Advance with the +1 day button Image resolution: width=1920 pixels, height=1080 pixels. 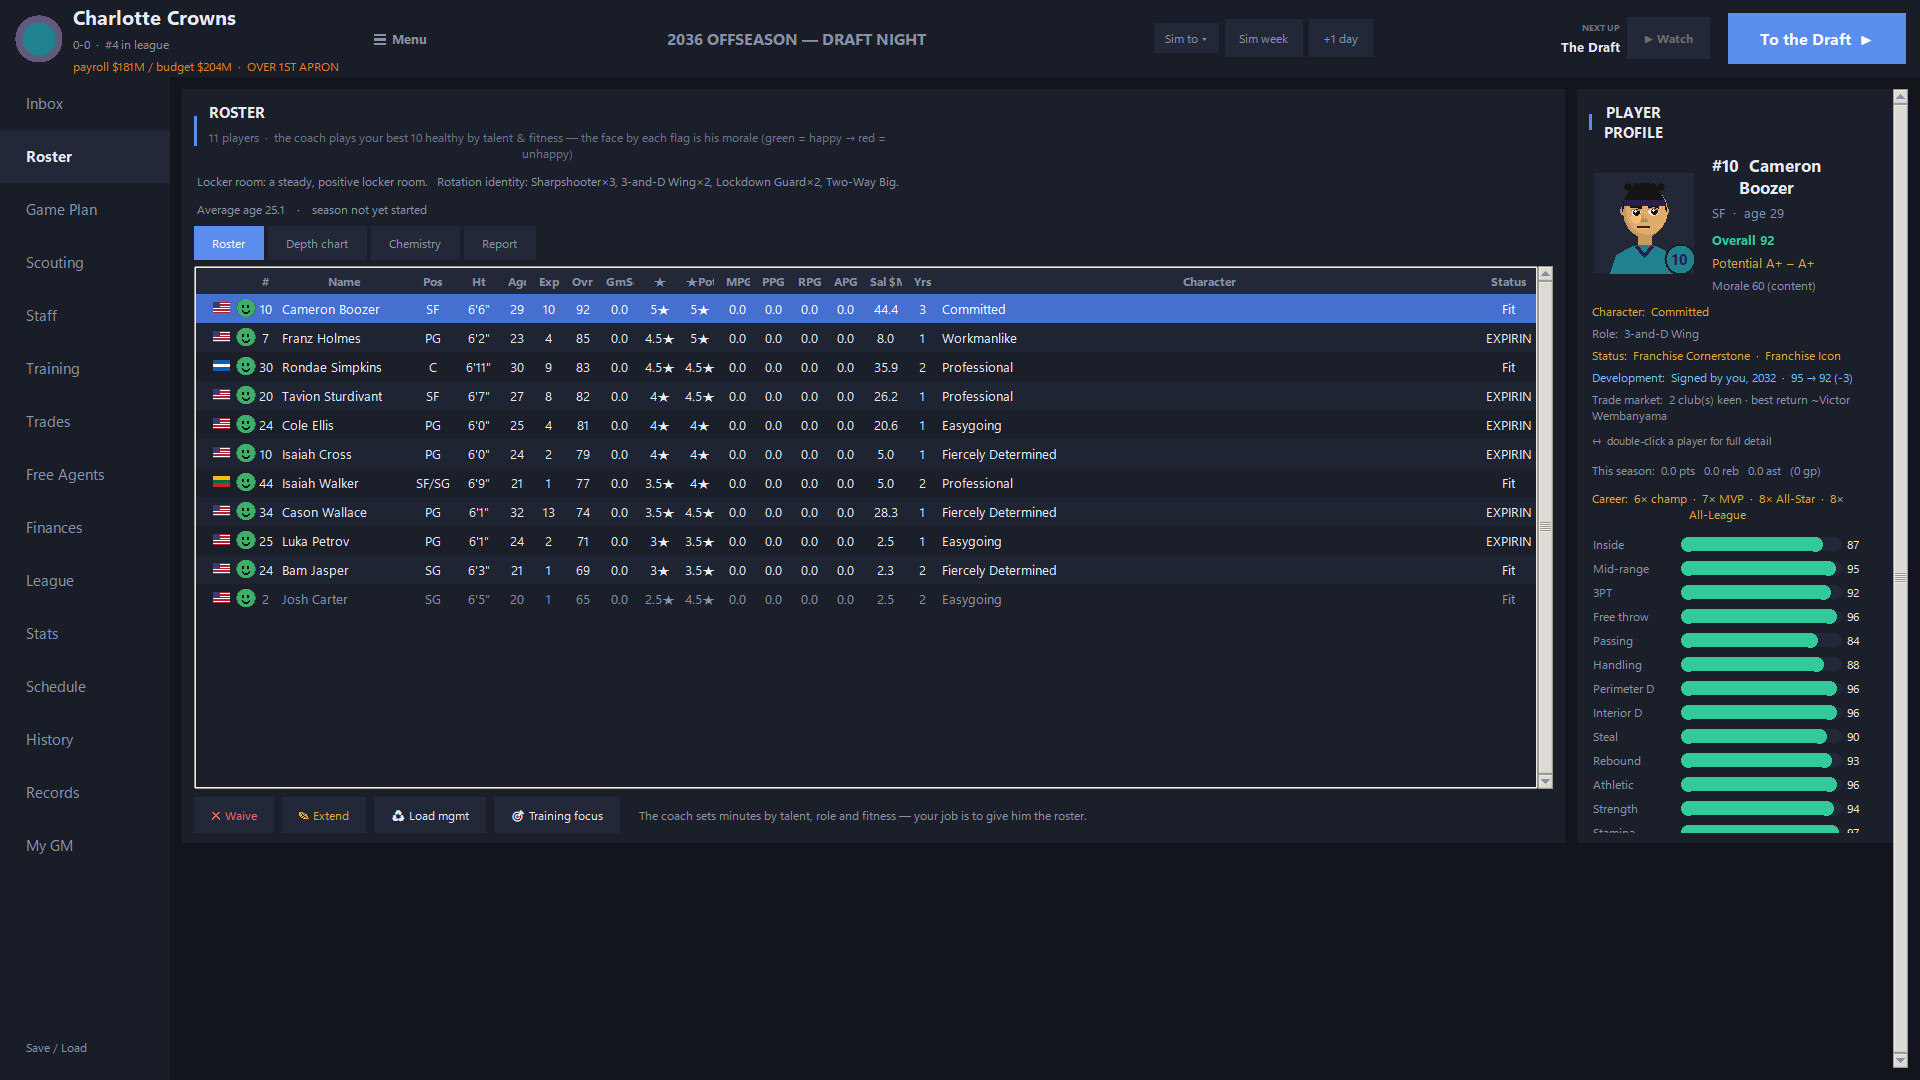click(x=1340, y=39)
